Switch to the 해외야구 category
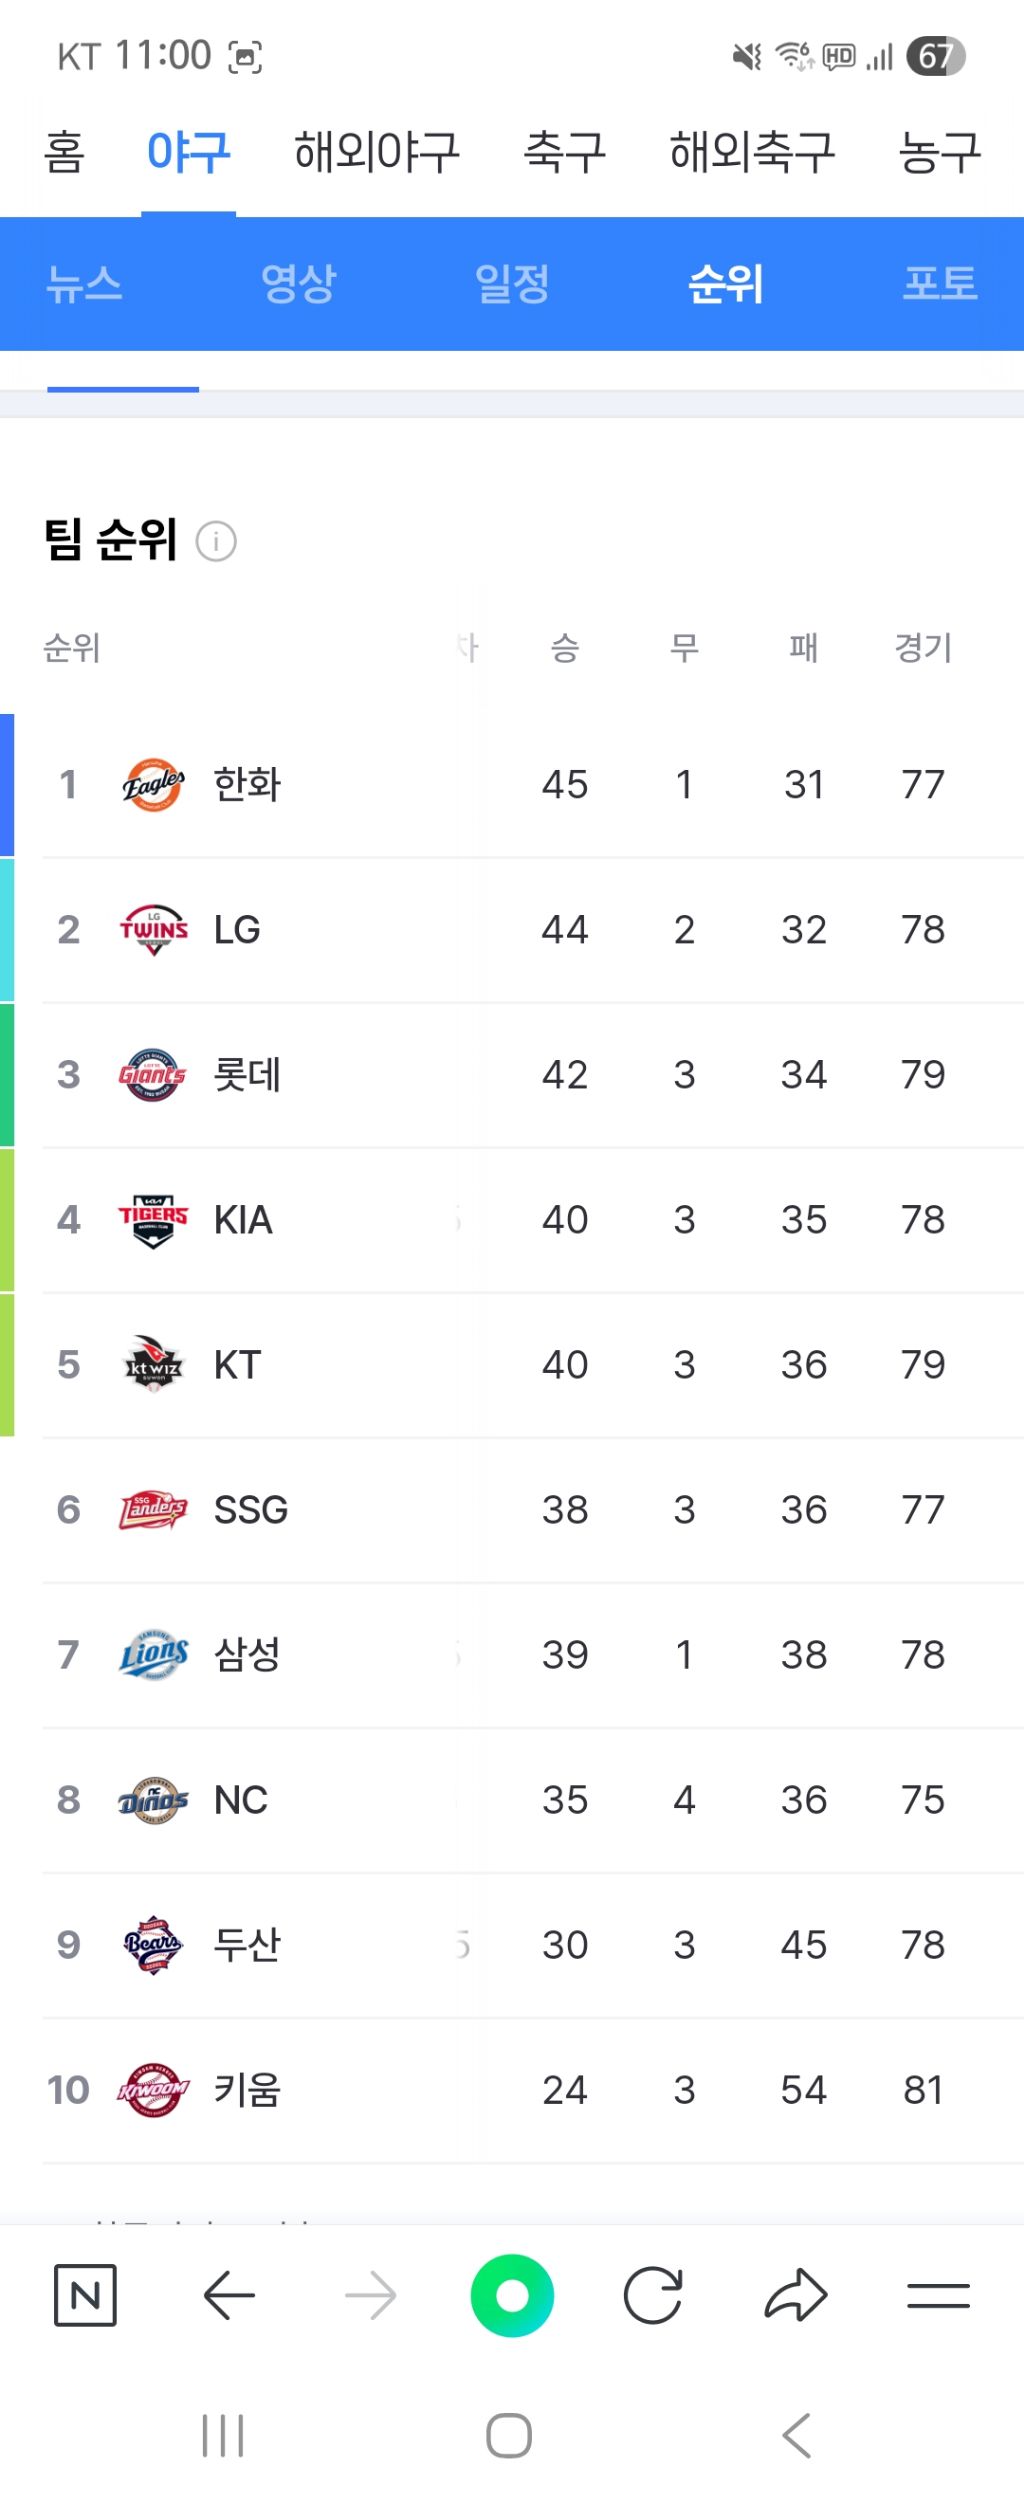 pos(376,152)
